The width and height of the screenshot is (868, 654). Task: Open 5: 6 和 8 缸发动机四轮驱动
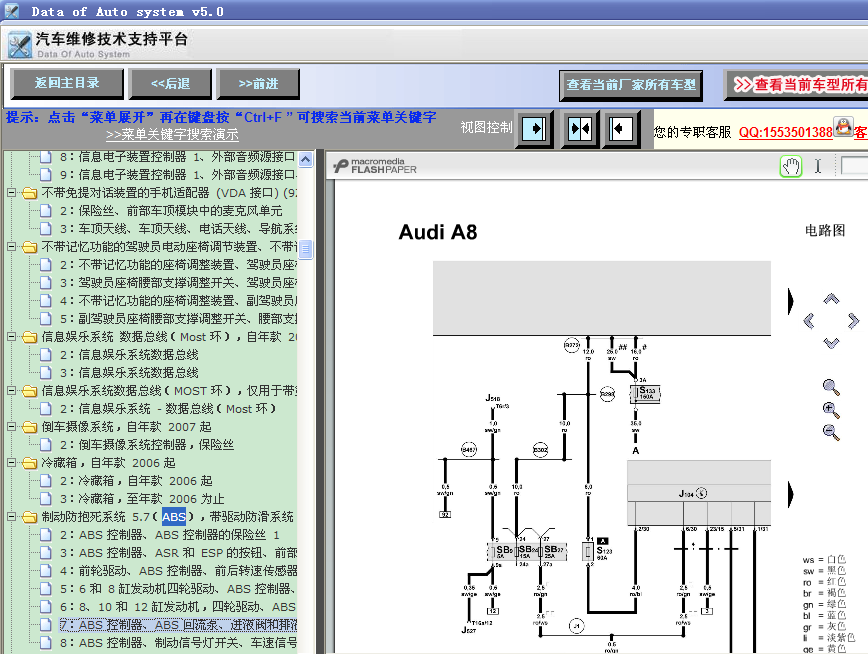pyautogui.click(x=178, y=589)
